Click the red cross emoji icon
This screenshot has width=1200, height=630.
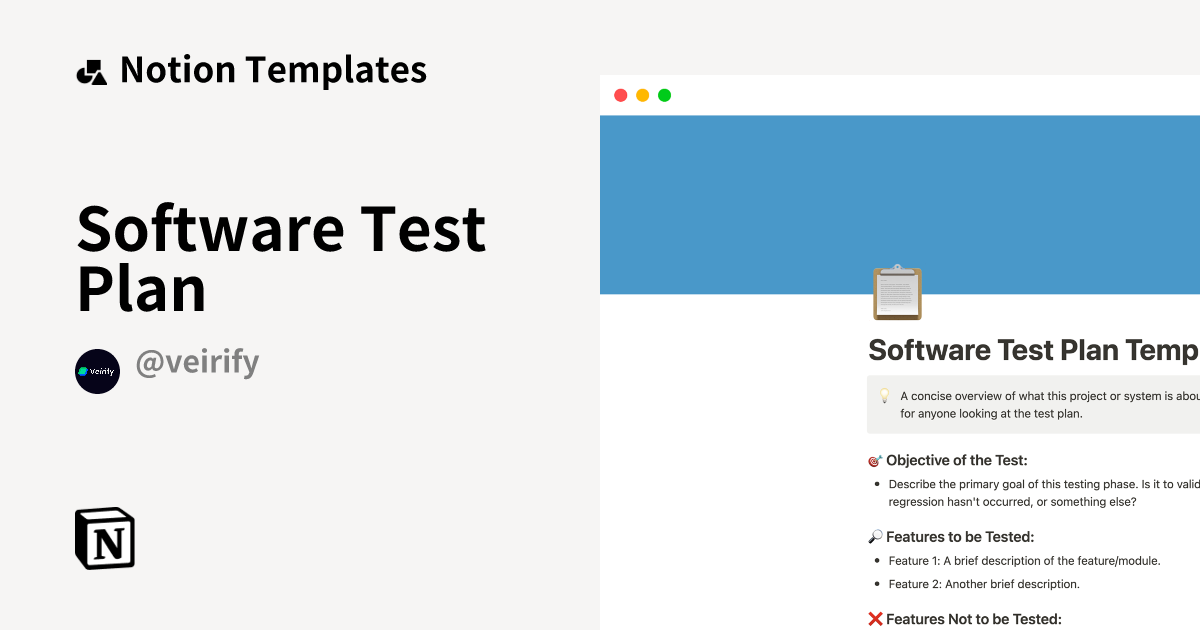click(x=875, y=619)
